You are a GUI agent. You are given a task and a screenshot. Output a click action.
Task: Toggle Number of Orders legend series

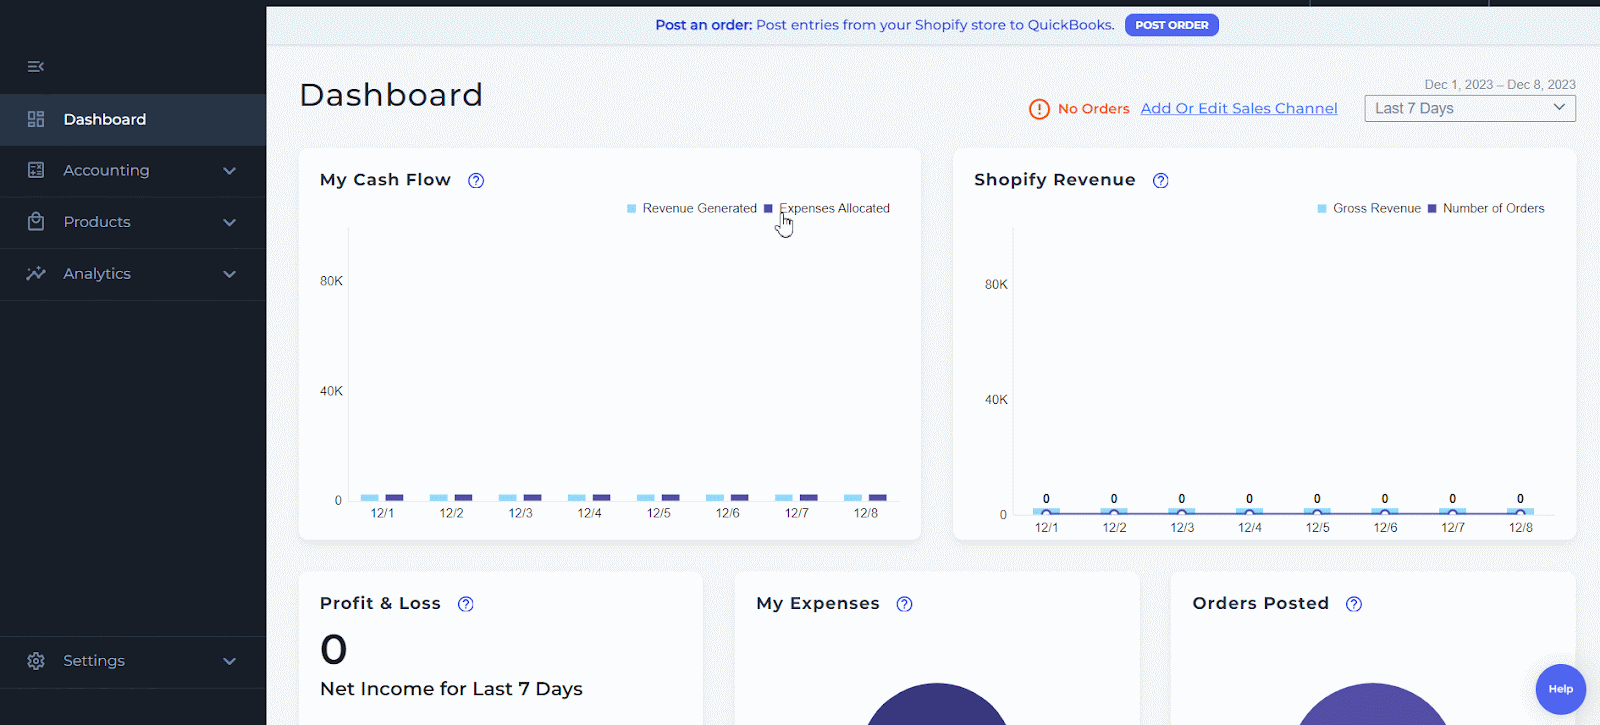point(1486,209)
